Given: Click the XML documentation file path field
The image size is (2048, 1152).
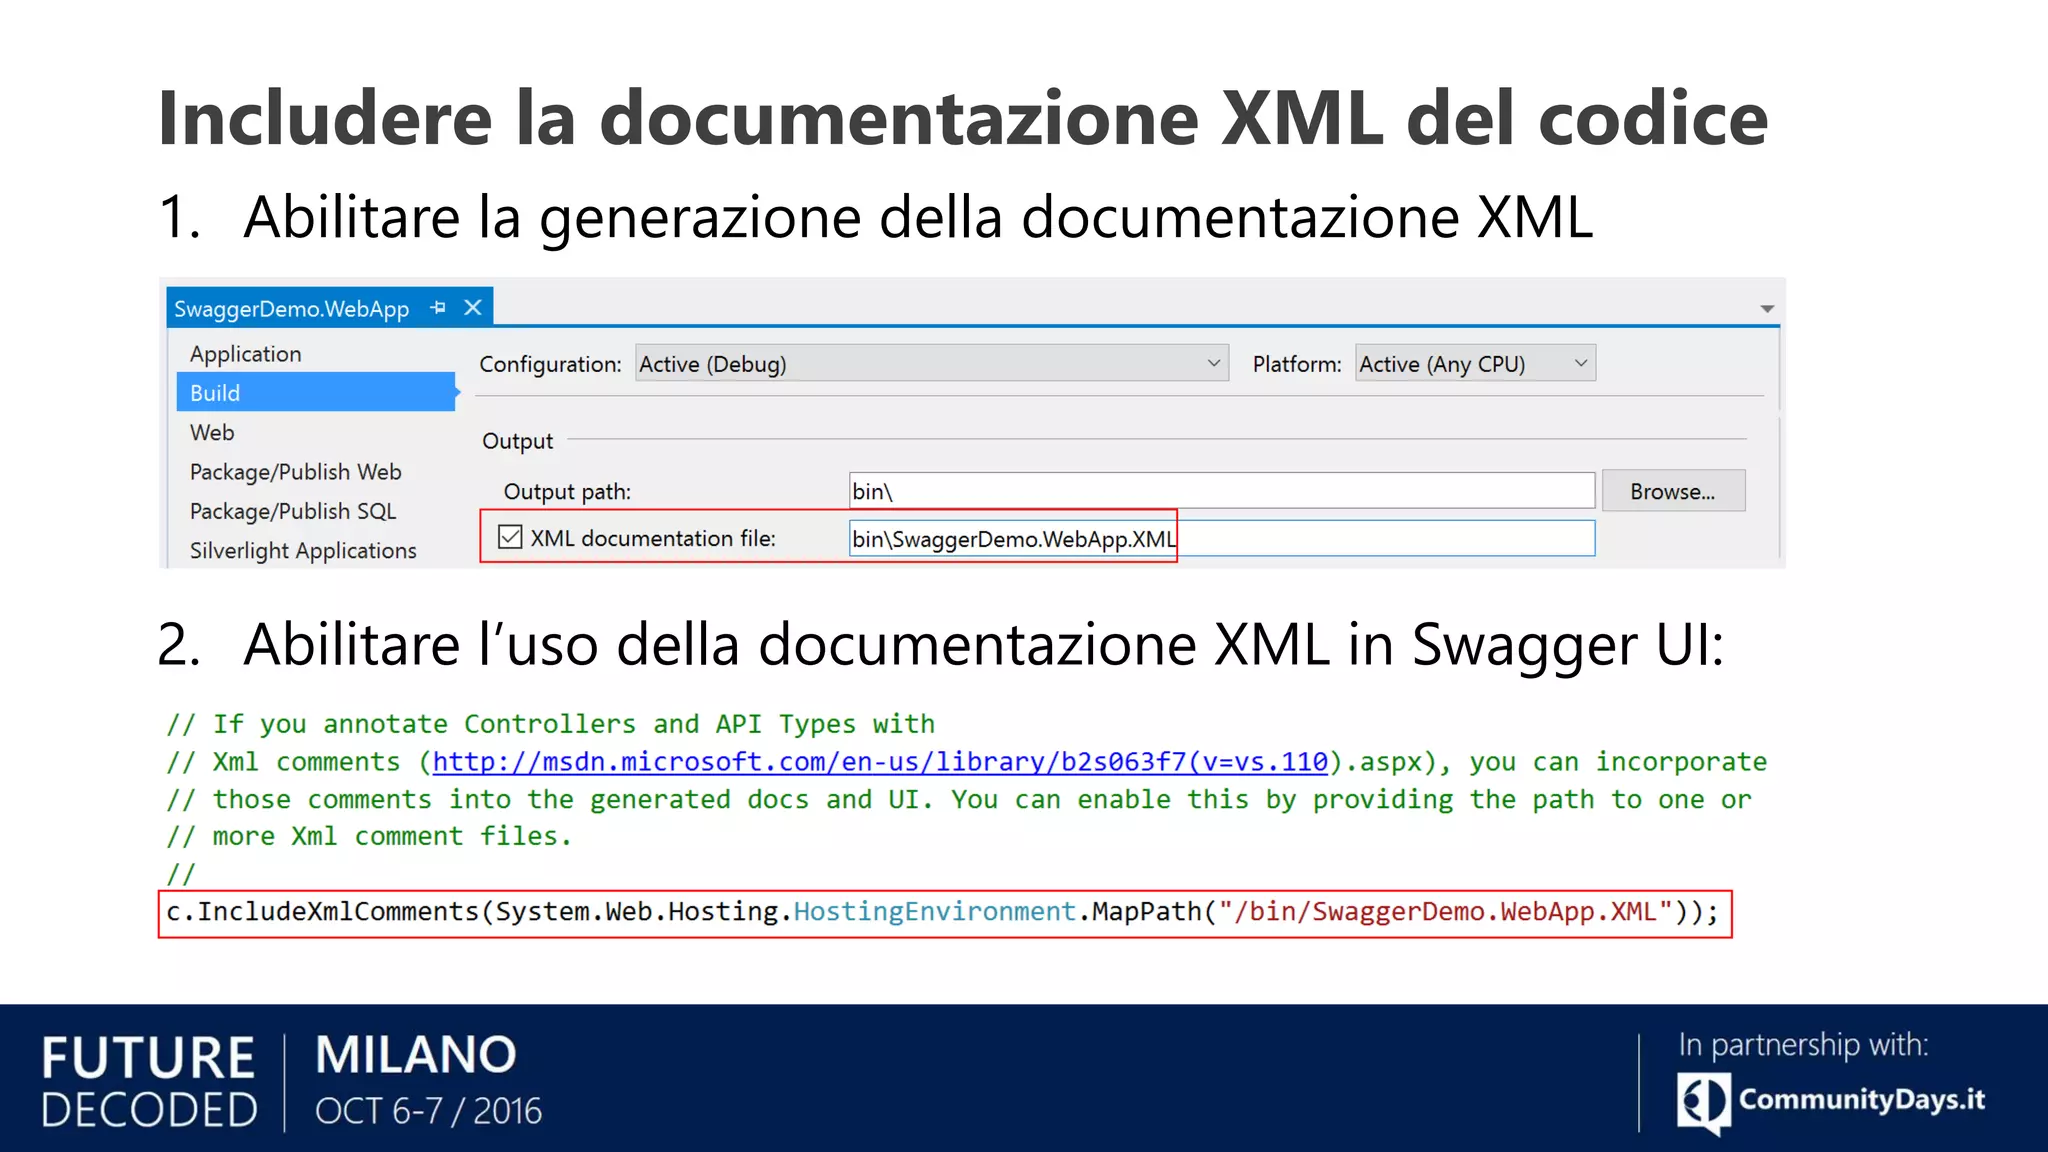Looking at the screenshot, I should tap(1222, 538).
